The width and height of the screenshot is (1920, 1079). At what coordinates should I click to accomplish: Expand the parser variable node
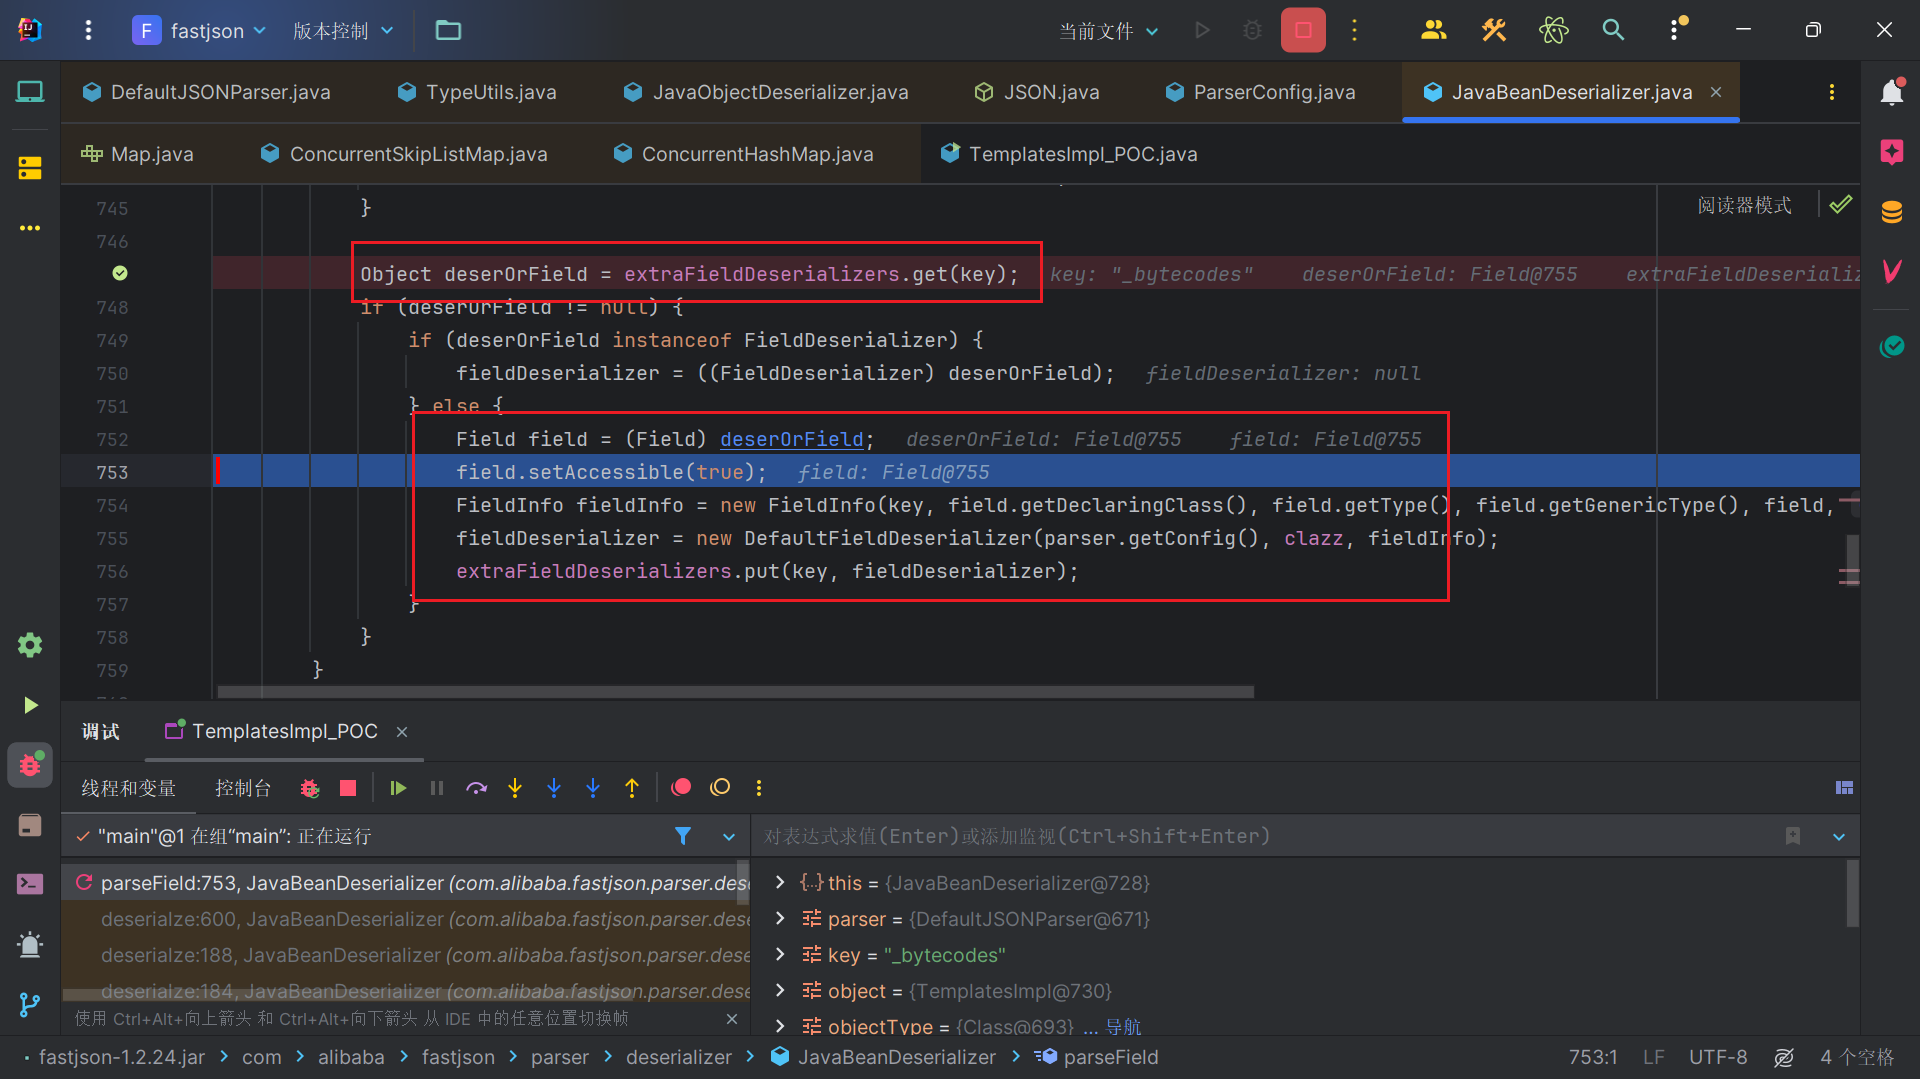click(x=780, y=919)
